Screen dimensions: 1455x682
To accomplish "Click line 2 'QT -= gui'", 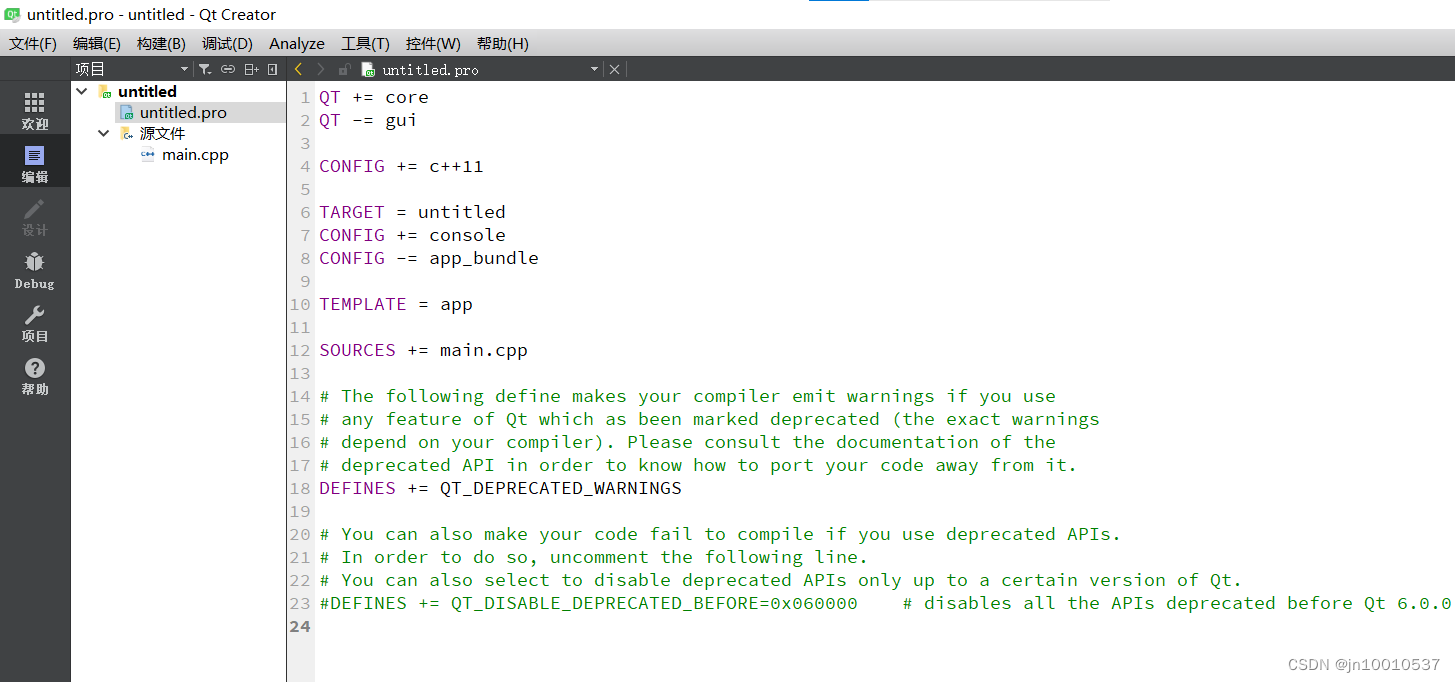I will tap(368, 120).
